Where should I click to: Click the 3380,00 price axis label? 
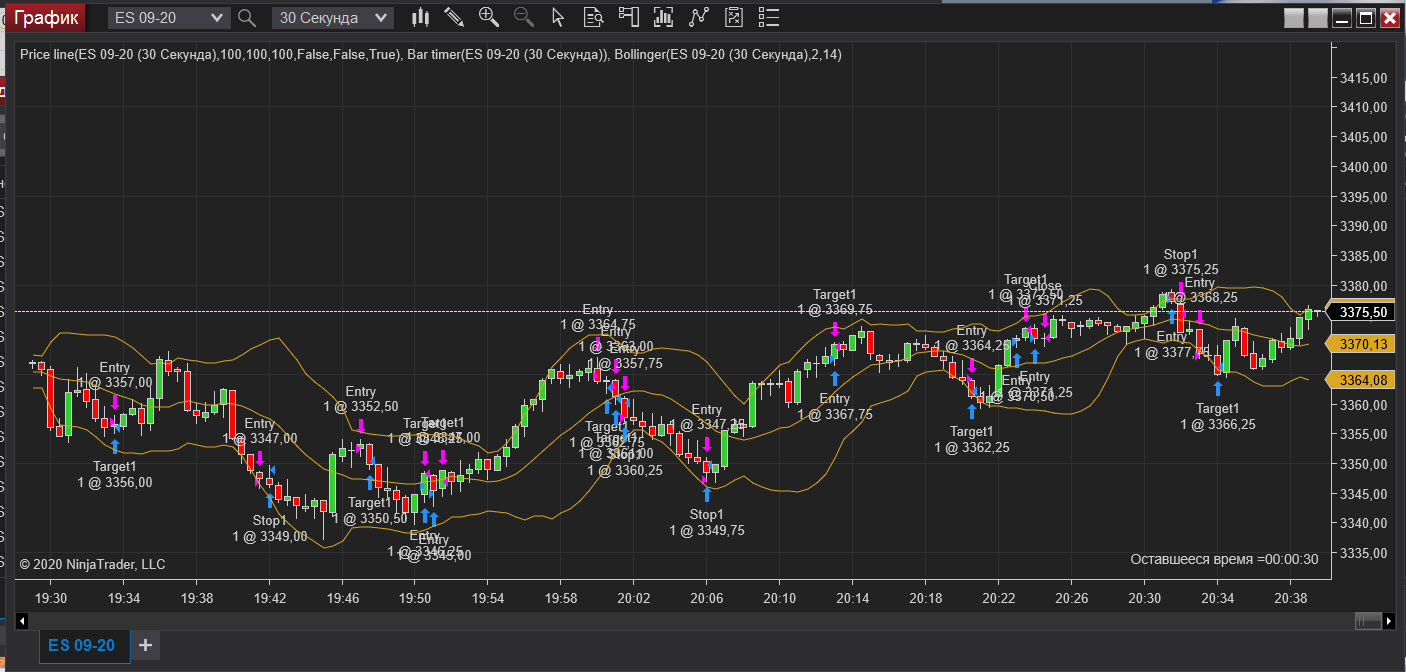[1363, 285]
